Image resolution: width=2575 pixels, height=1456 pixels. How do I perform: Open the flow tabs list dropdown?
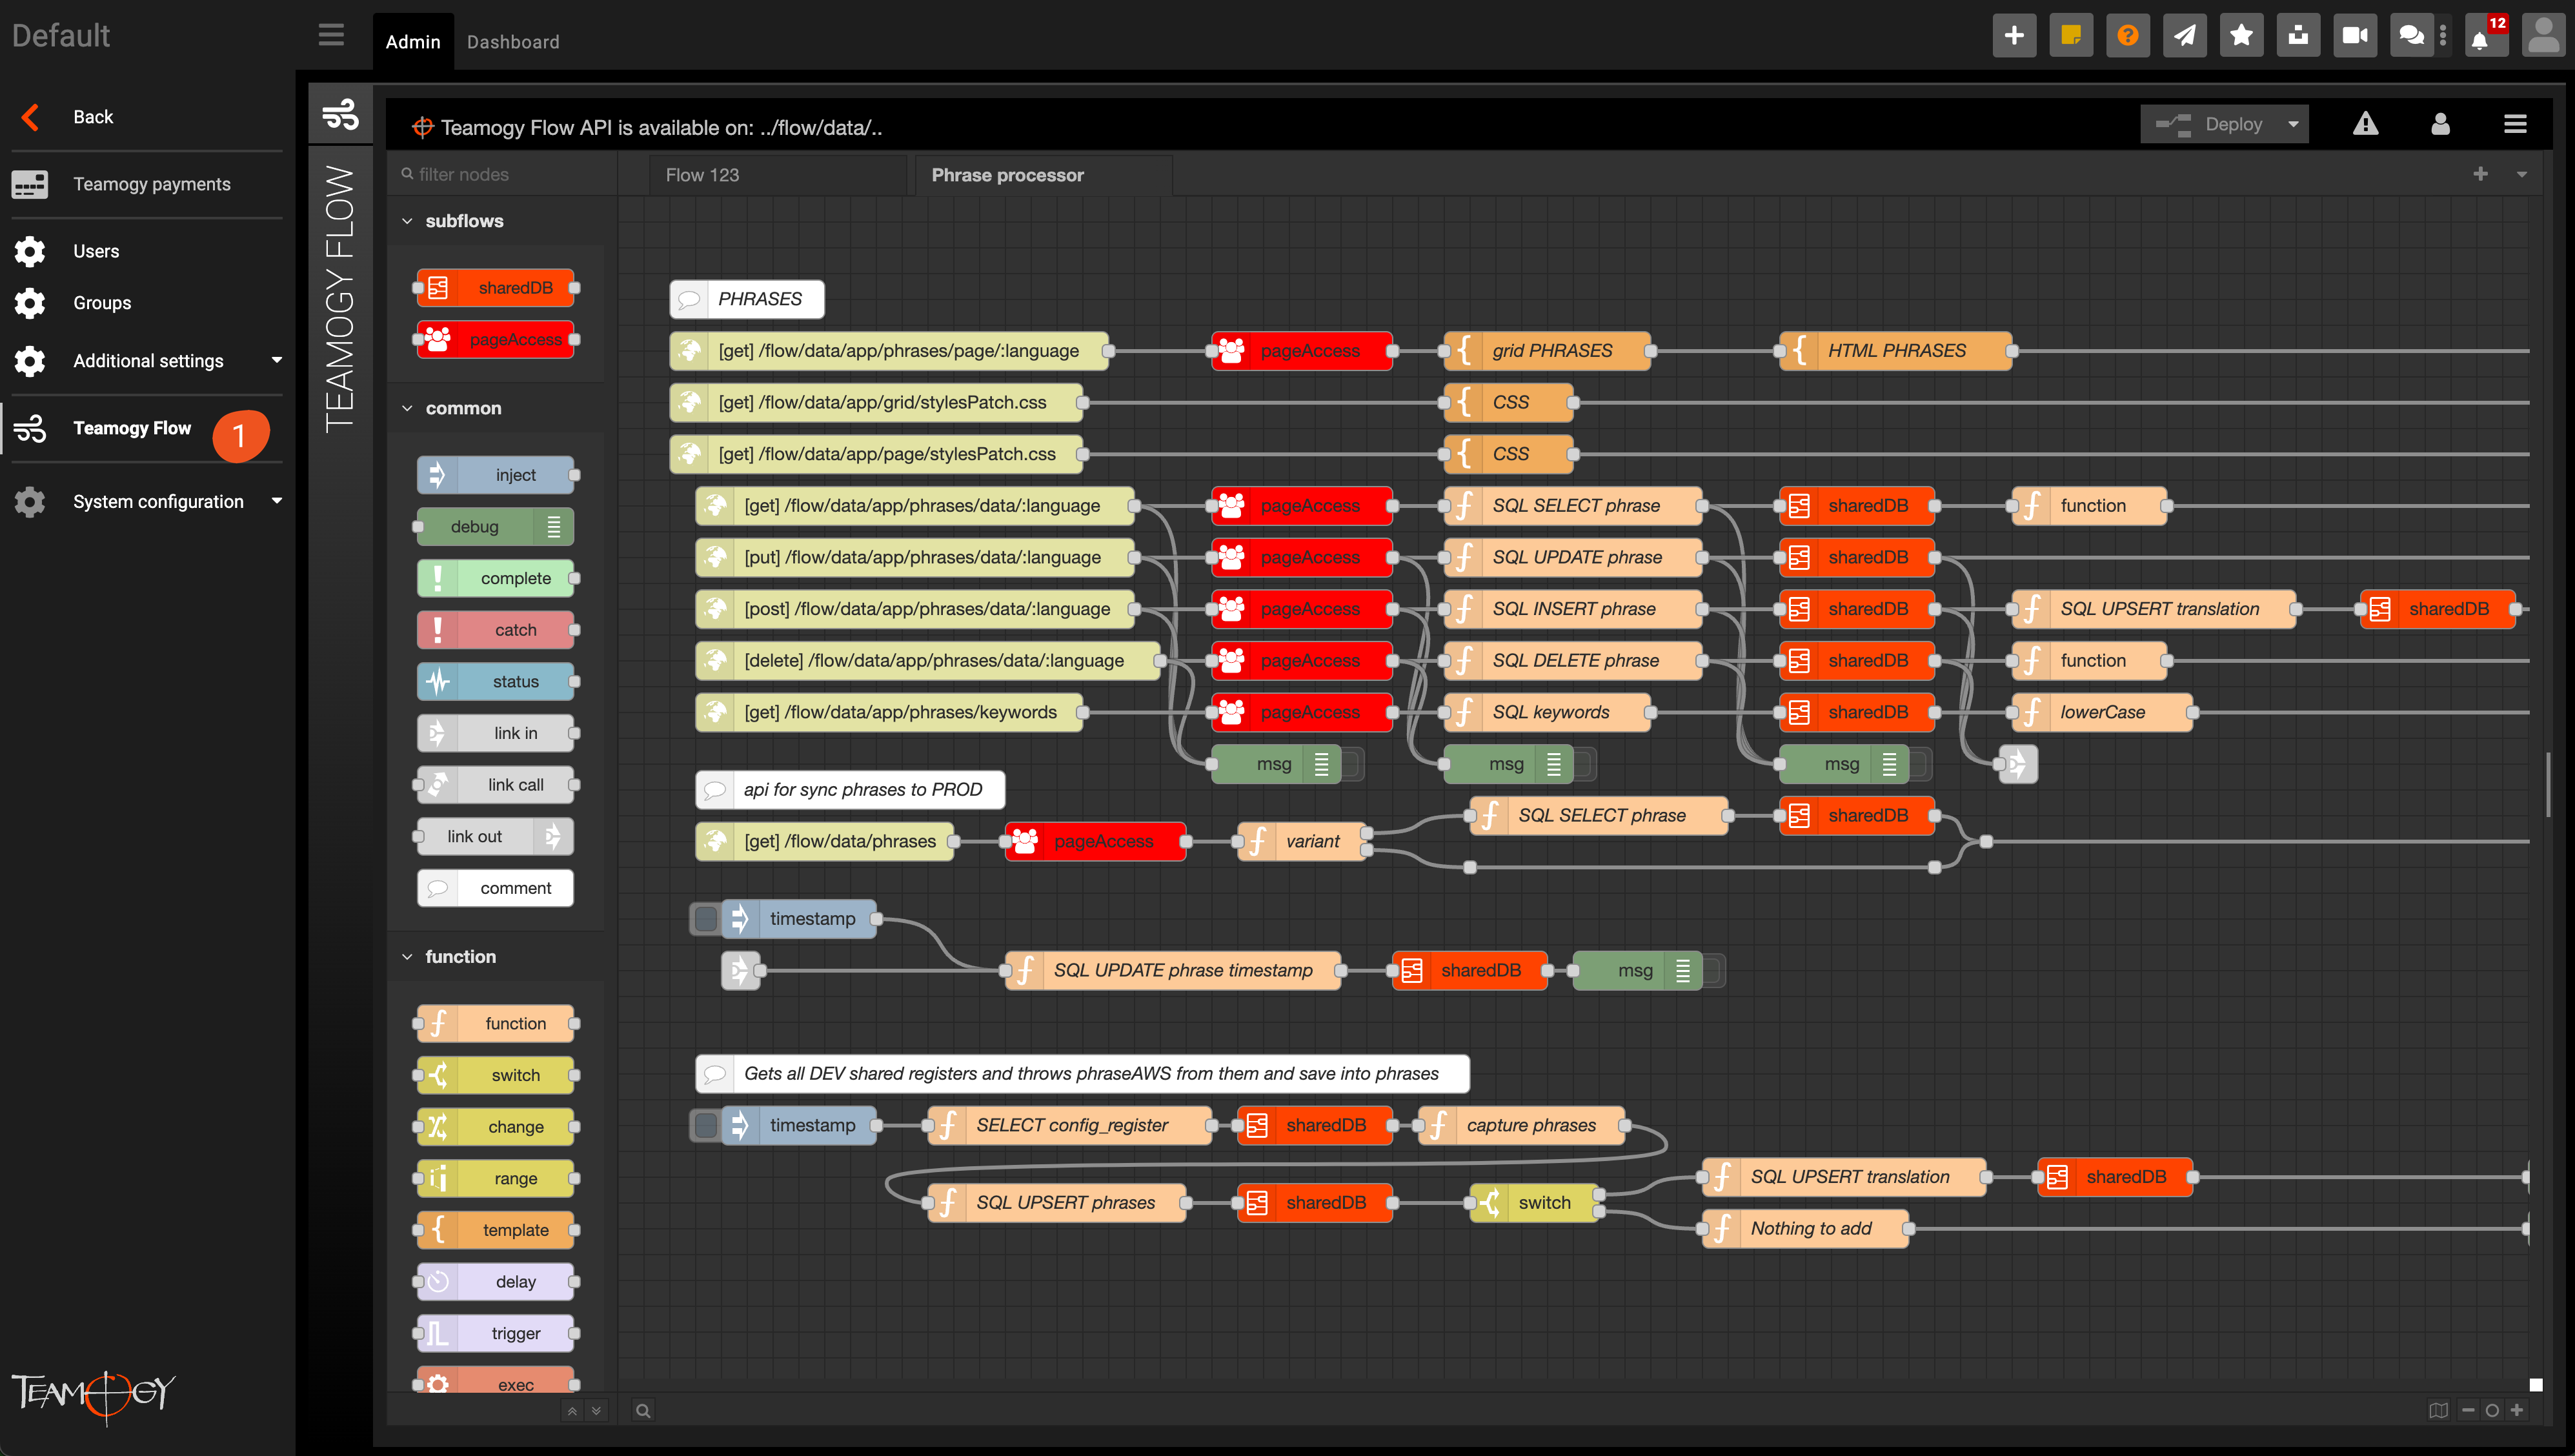pos(2522,174)
